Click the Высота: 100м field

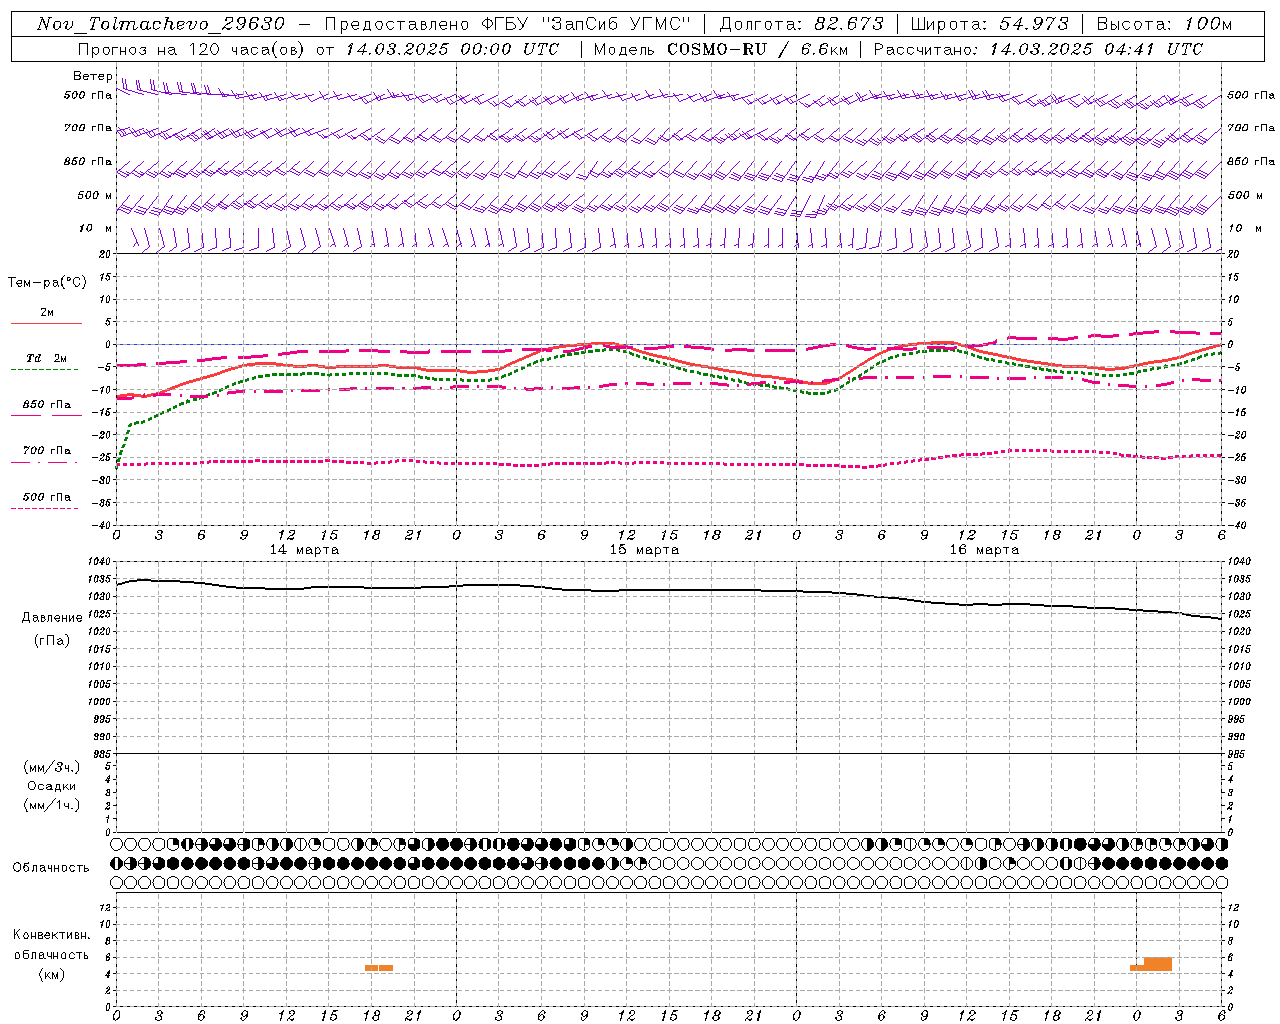(1164, 24)
